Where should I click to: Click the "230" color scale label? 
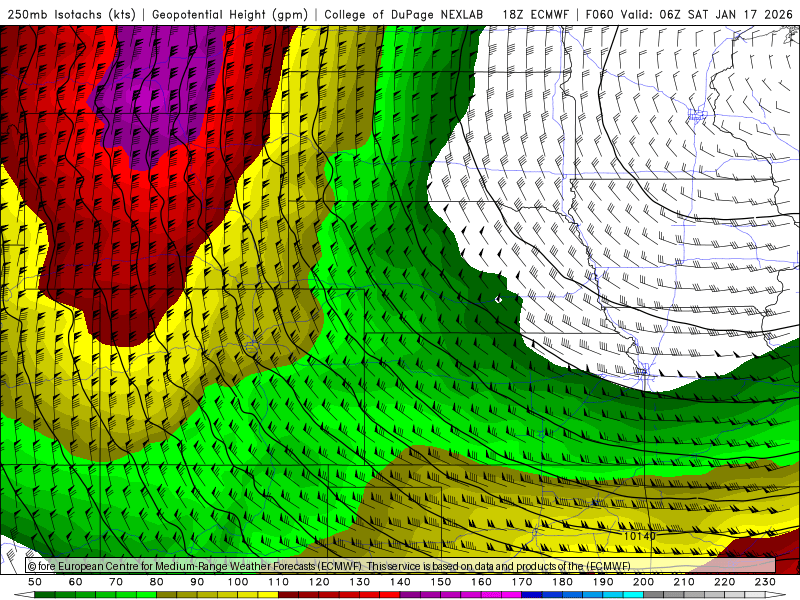(766, 582)
